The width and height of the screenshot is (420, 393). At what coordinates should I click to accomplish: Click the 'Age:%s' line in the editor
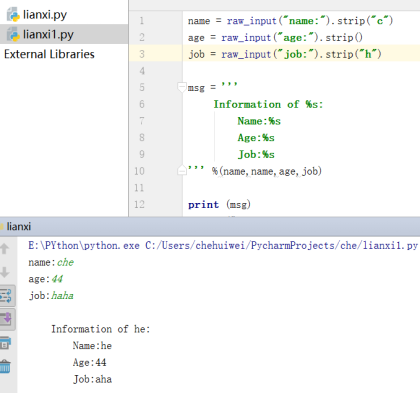(256, 138)
